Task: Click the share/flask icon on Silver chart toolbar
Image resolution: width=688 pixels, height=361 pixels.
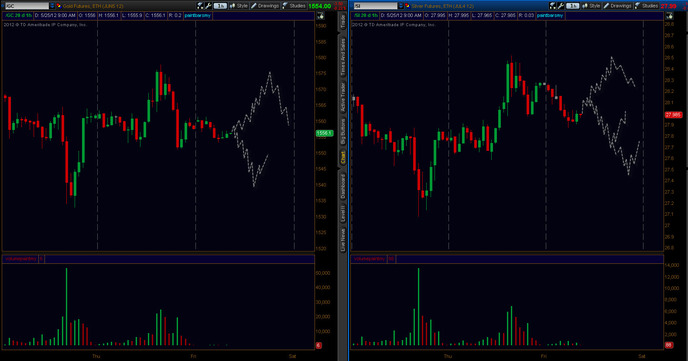Action: pyautogui.click(x=553, y=6)
